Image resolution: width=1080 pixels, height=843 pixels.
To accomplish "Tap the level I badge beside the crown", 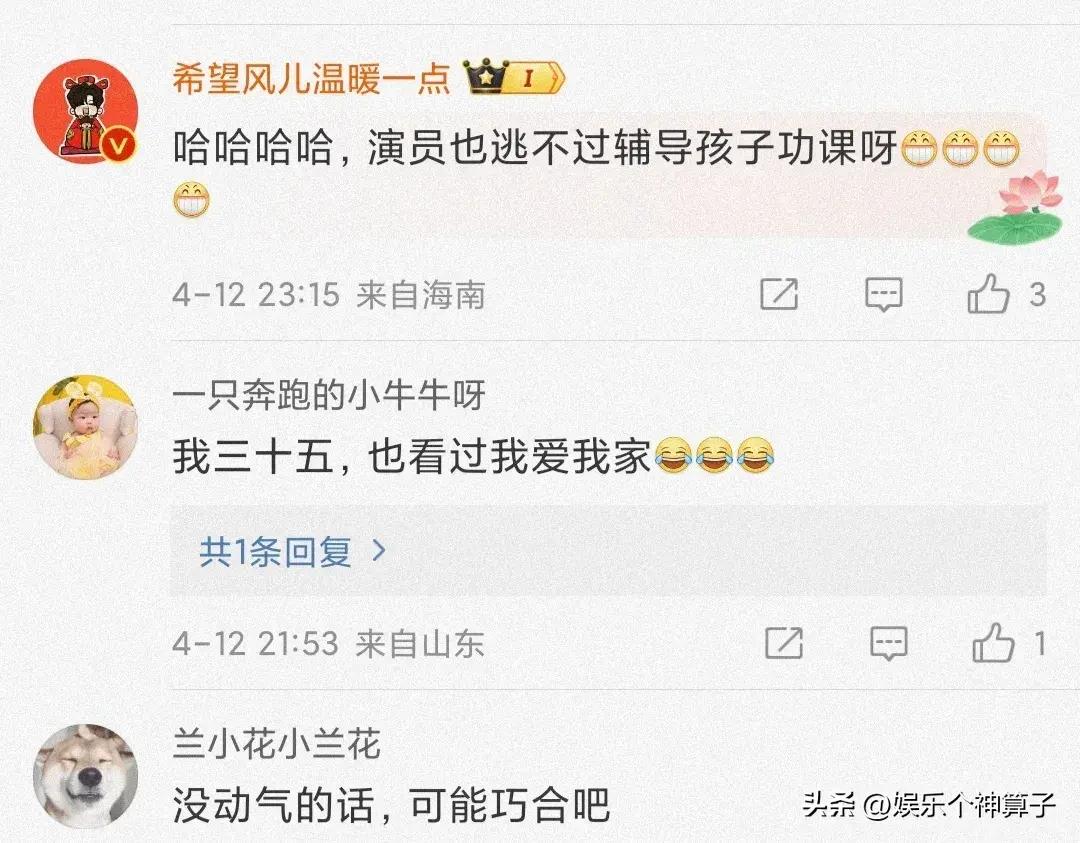I will click(536, 78).
